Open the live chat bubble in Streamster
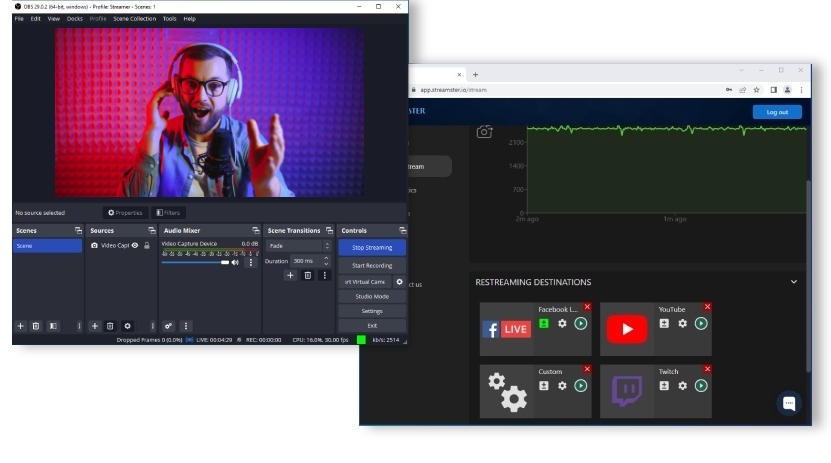The width and height of the screenshot is (831, 463). 789,404
